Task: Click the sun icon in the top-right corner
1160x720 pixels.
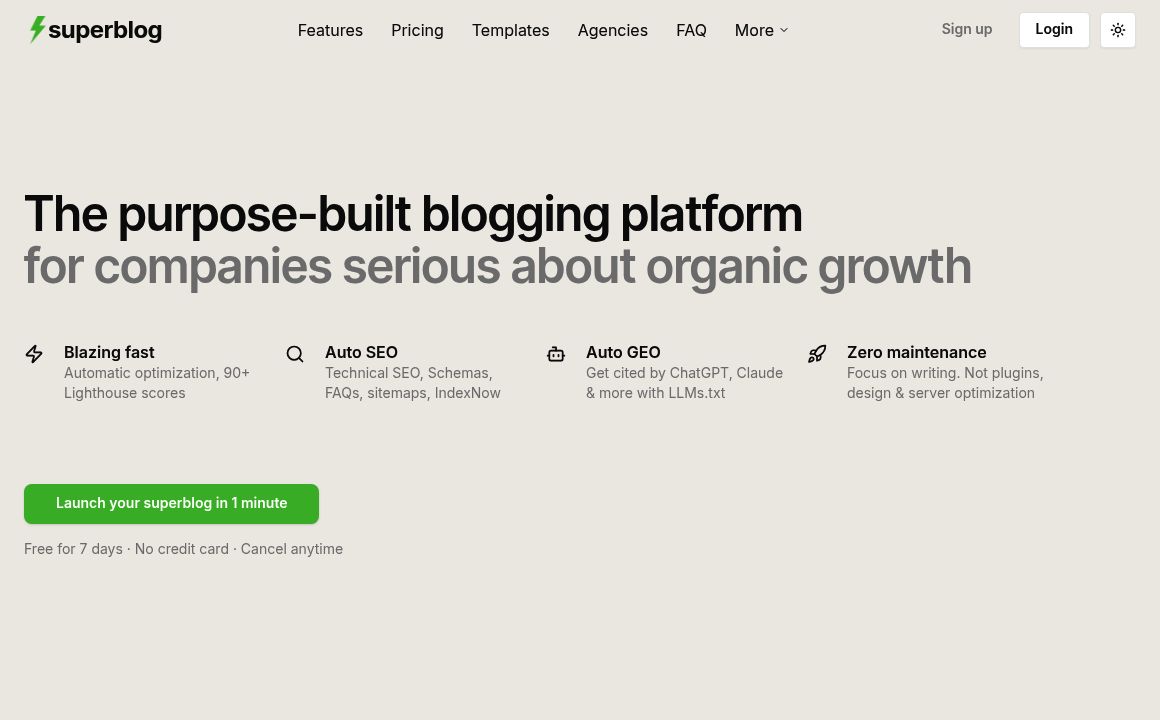Action: click(x=1117, y=30)
